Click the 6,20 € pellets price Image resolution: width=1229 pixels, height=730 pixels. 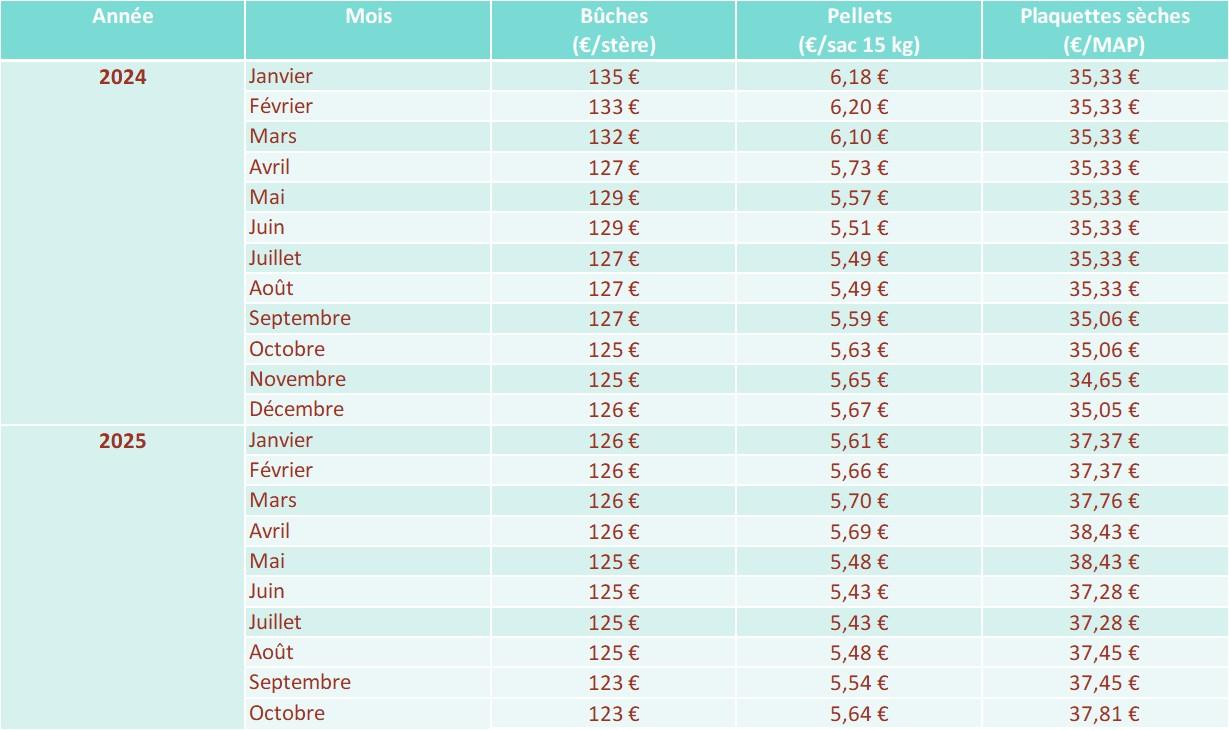(x=859, y=106)
